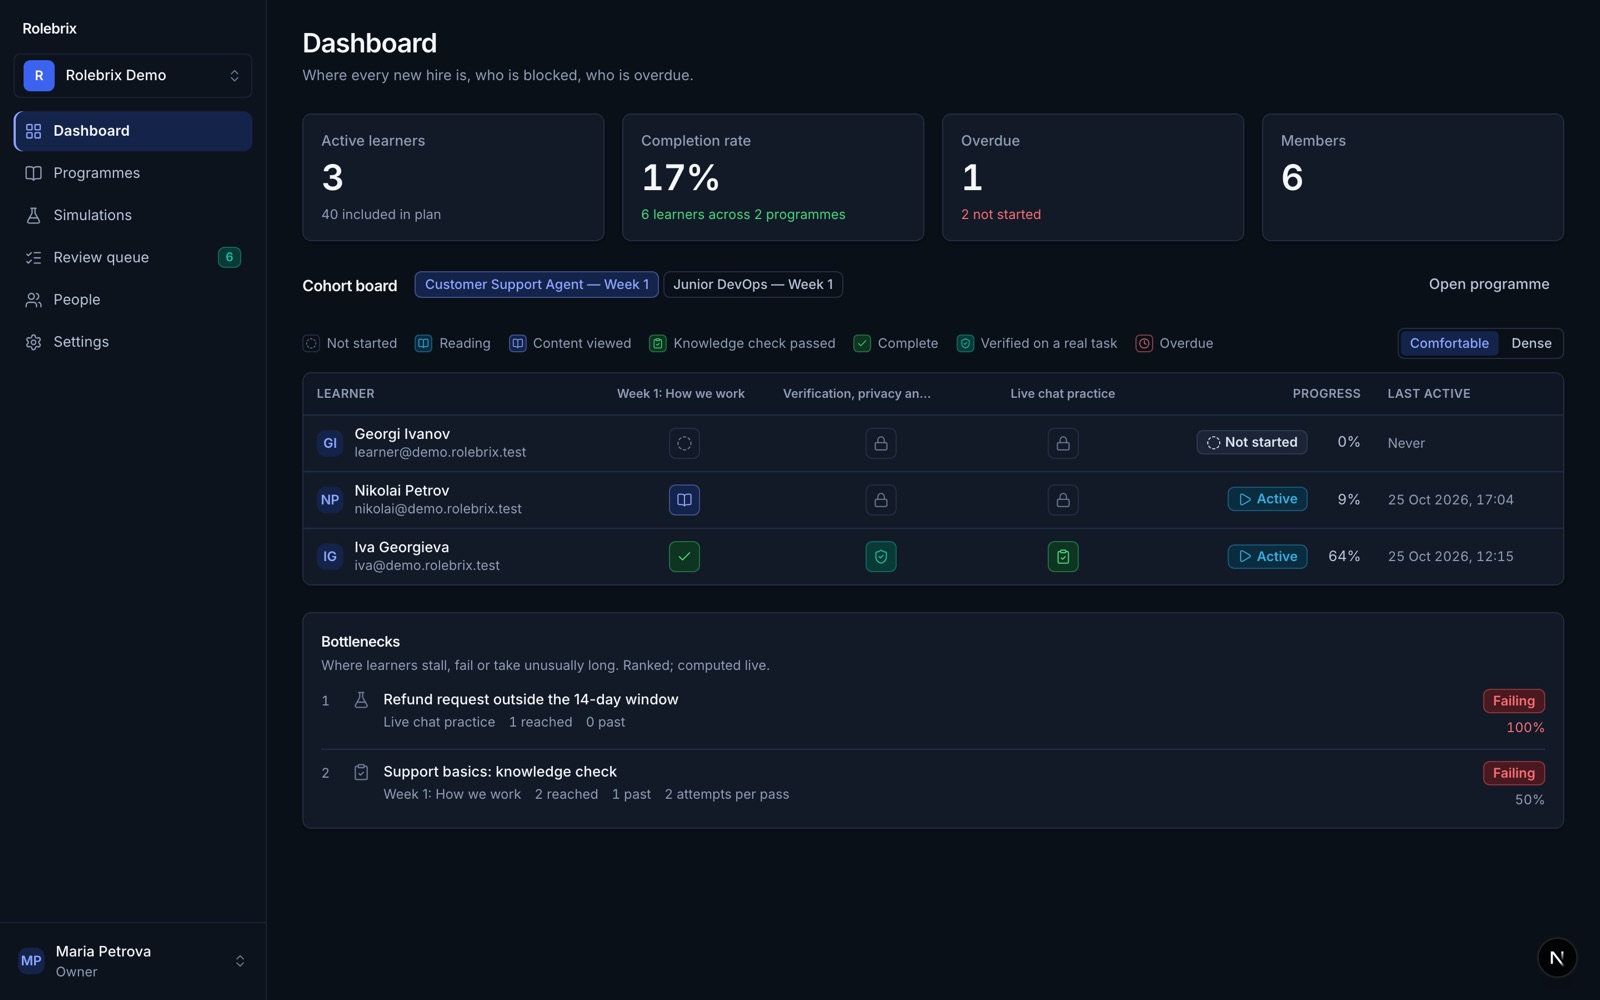Click Georgi Ivanov's Not started status badge
Viewport: 1600px width, 1000px height.
point(1251,442)
